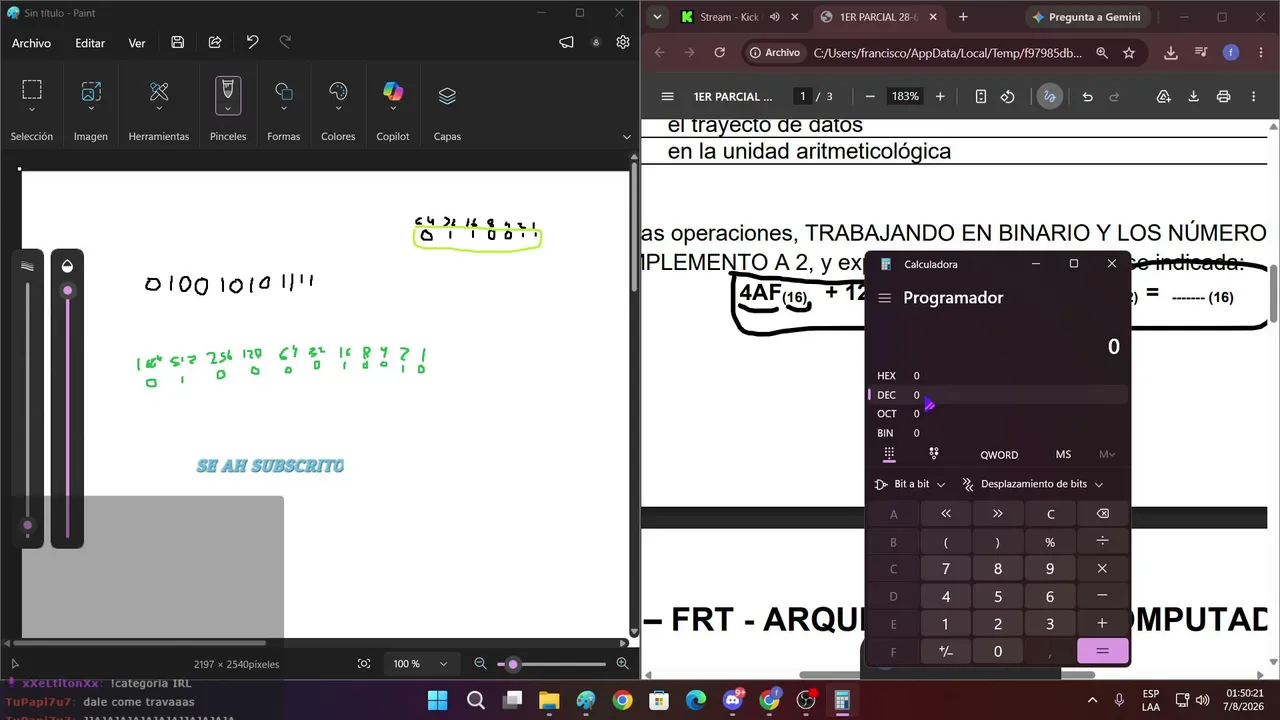Viewport: 1280px width, 720px height.
Task: Fit the Paint canvas to window icon
Action: (364, 664)
